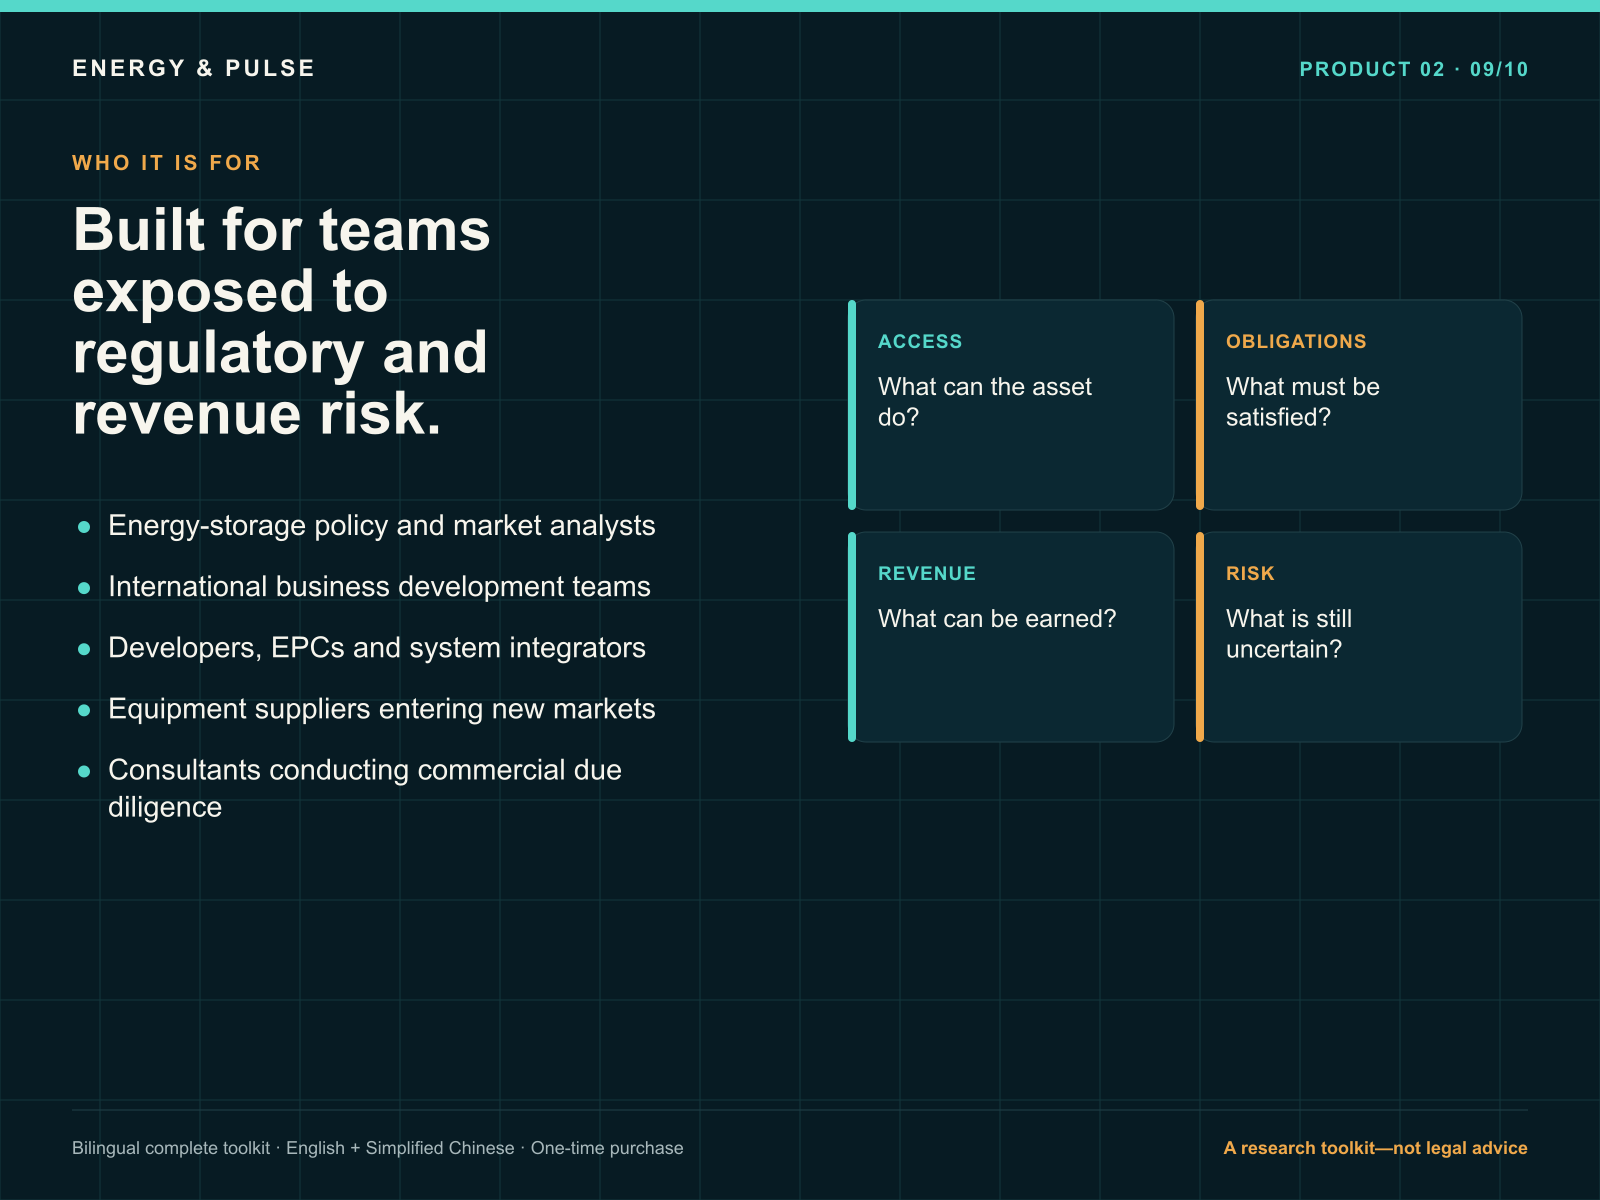Click the "RISK" card label
1600x1200 pixels.
pyautogui.click(x=1250, y=573)
